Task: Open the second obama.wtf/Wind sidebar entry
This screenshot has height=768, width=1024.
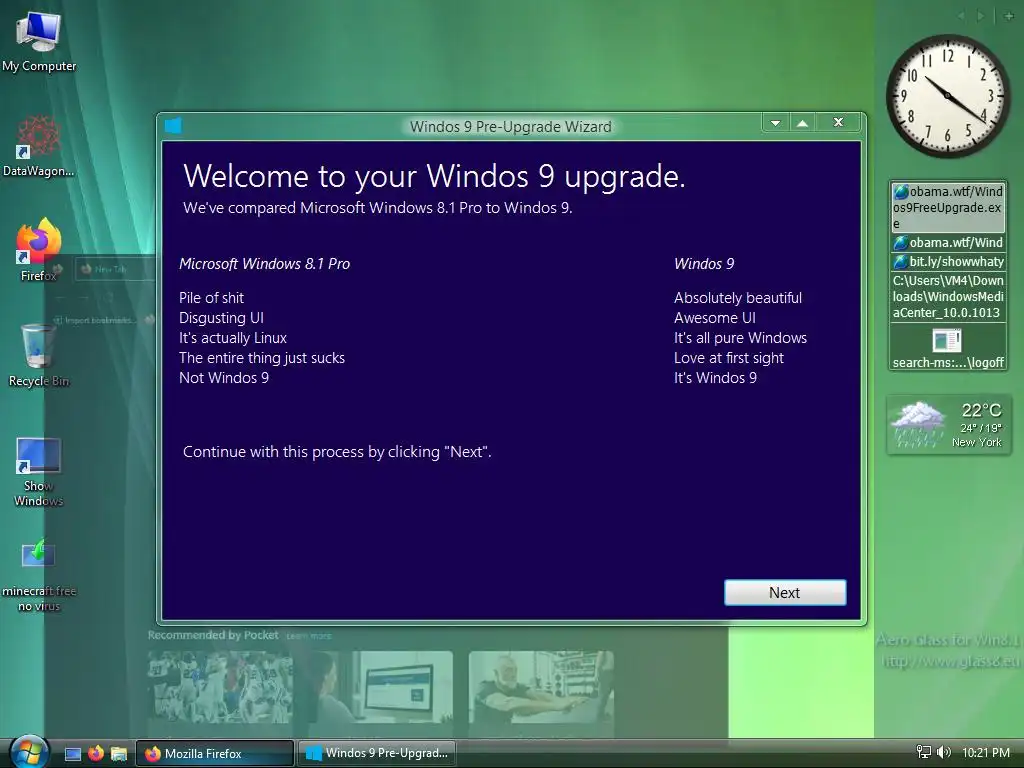Action: pyautogui.click(x=948, y=243)
